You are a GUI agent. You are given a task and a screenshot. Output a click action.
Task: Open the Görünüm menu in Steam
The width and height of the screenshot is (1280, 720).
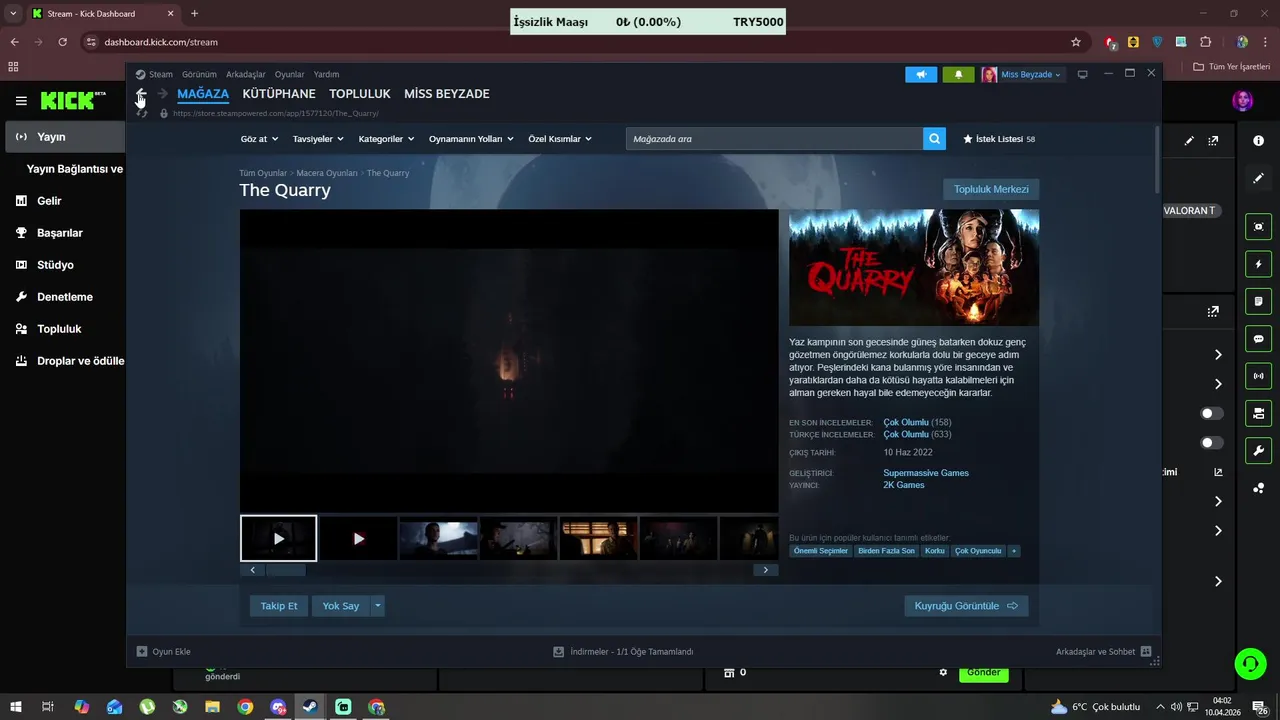(199, 74)
